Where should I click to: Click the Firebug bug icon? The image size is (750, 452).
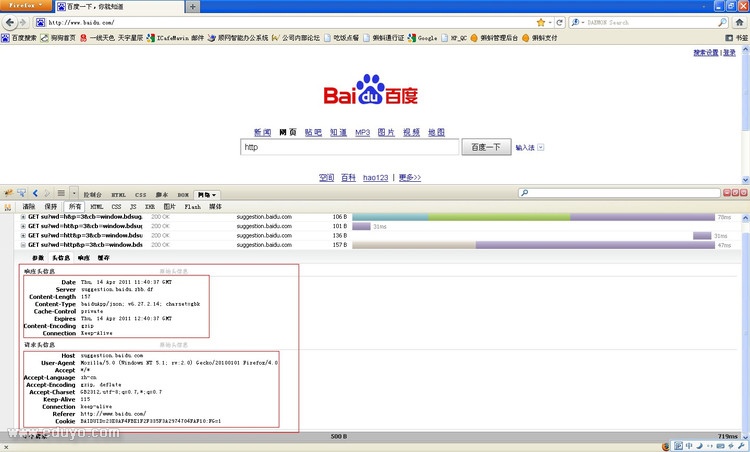(x=8, y=193)
